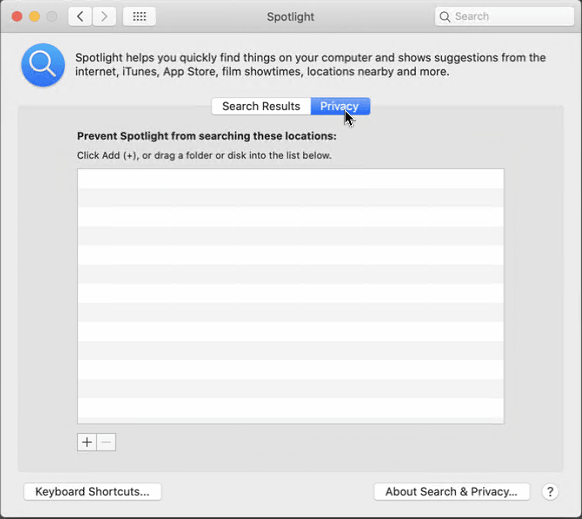Click the blue Spotlight magnifying glass icon
Viewport: 582px width, 519px height.
pyautogui.click(x=43, y=65)
